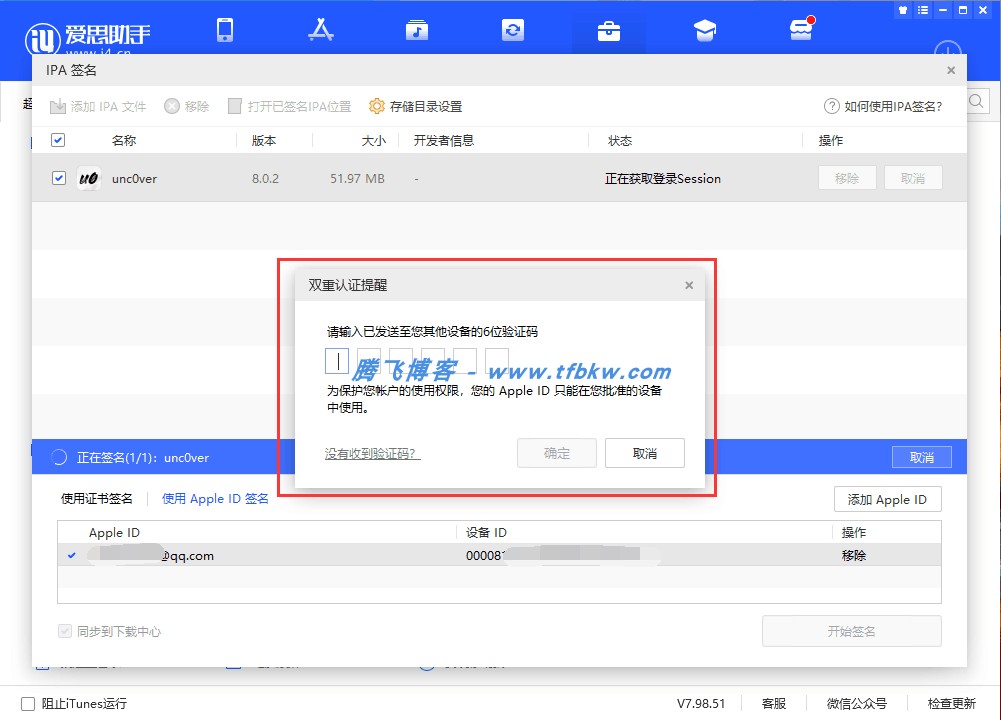
Task: Open the tutorials graduation cap icon
Action: [704, 30]
